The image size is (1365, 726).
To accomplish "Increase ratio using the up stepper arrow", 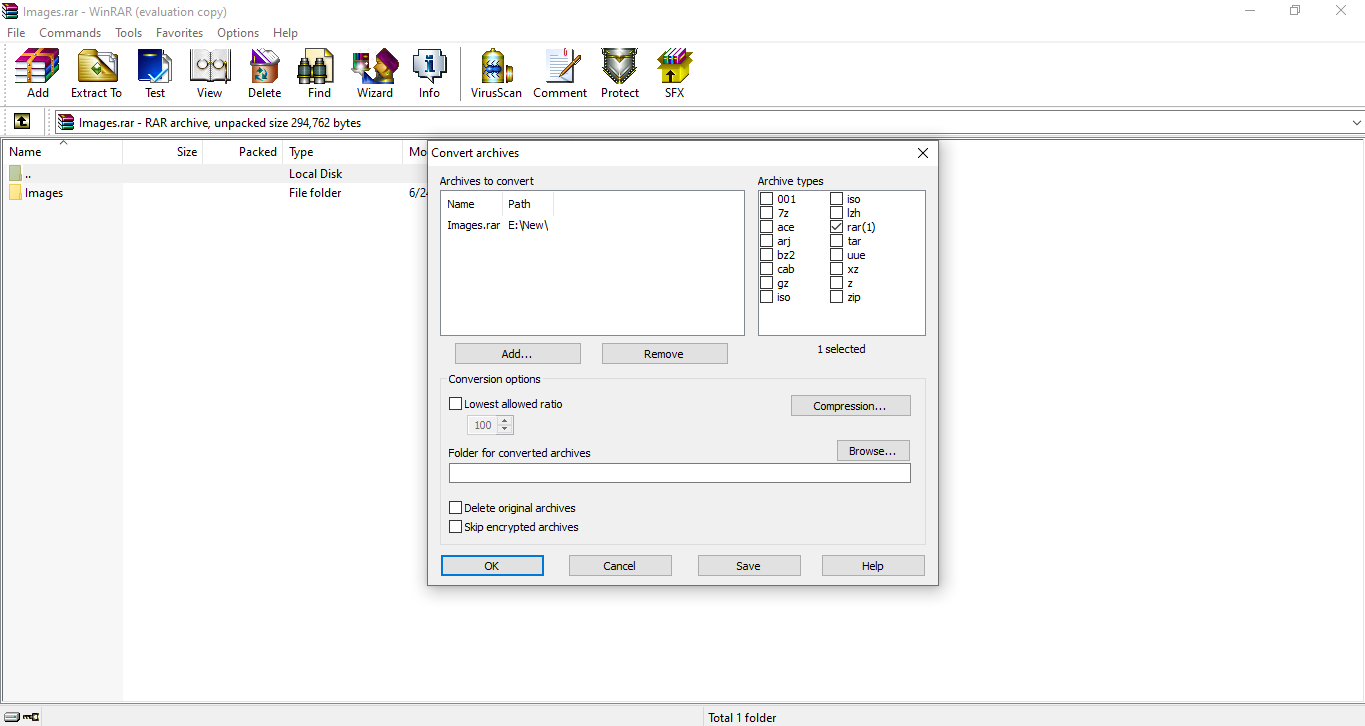I will tap(504, 419).
